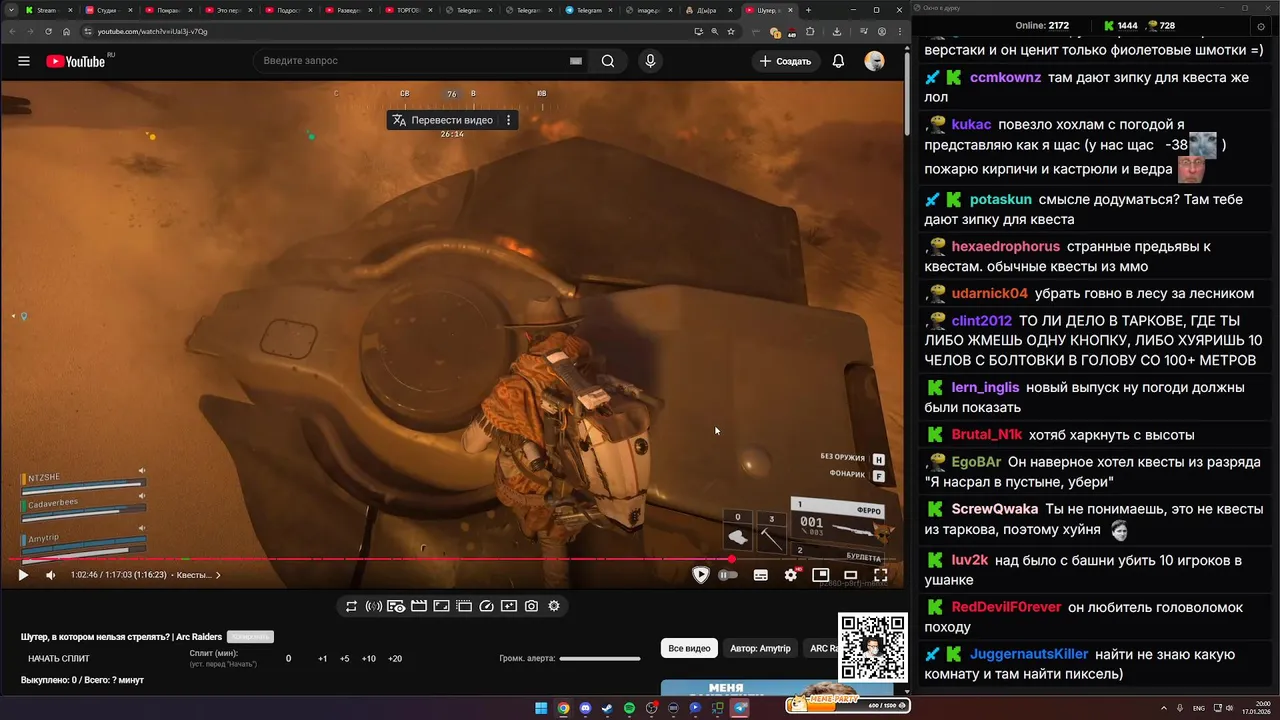This screenshot has width=1280, height=720.
Task: Expand the Квесты chapter list
Action: click(x=198, y=575)
